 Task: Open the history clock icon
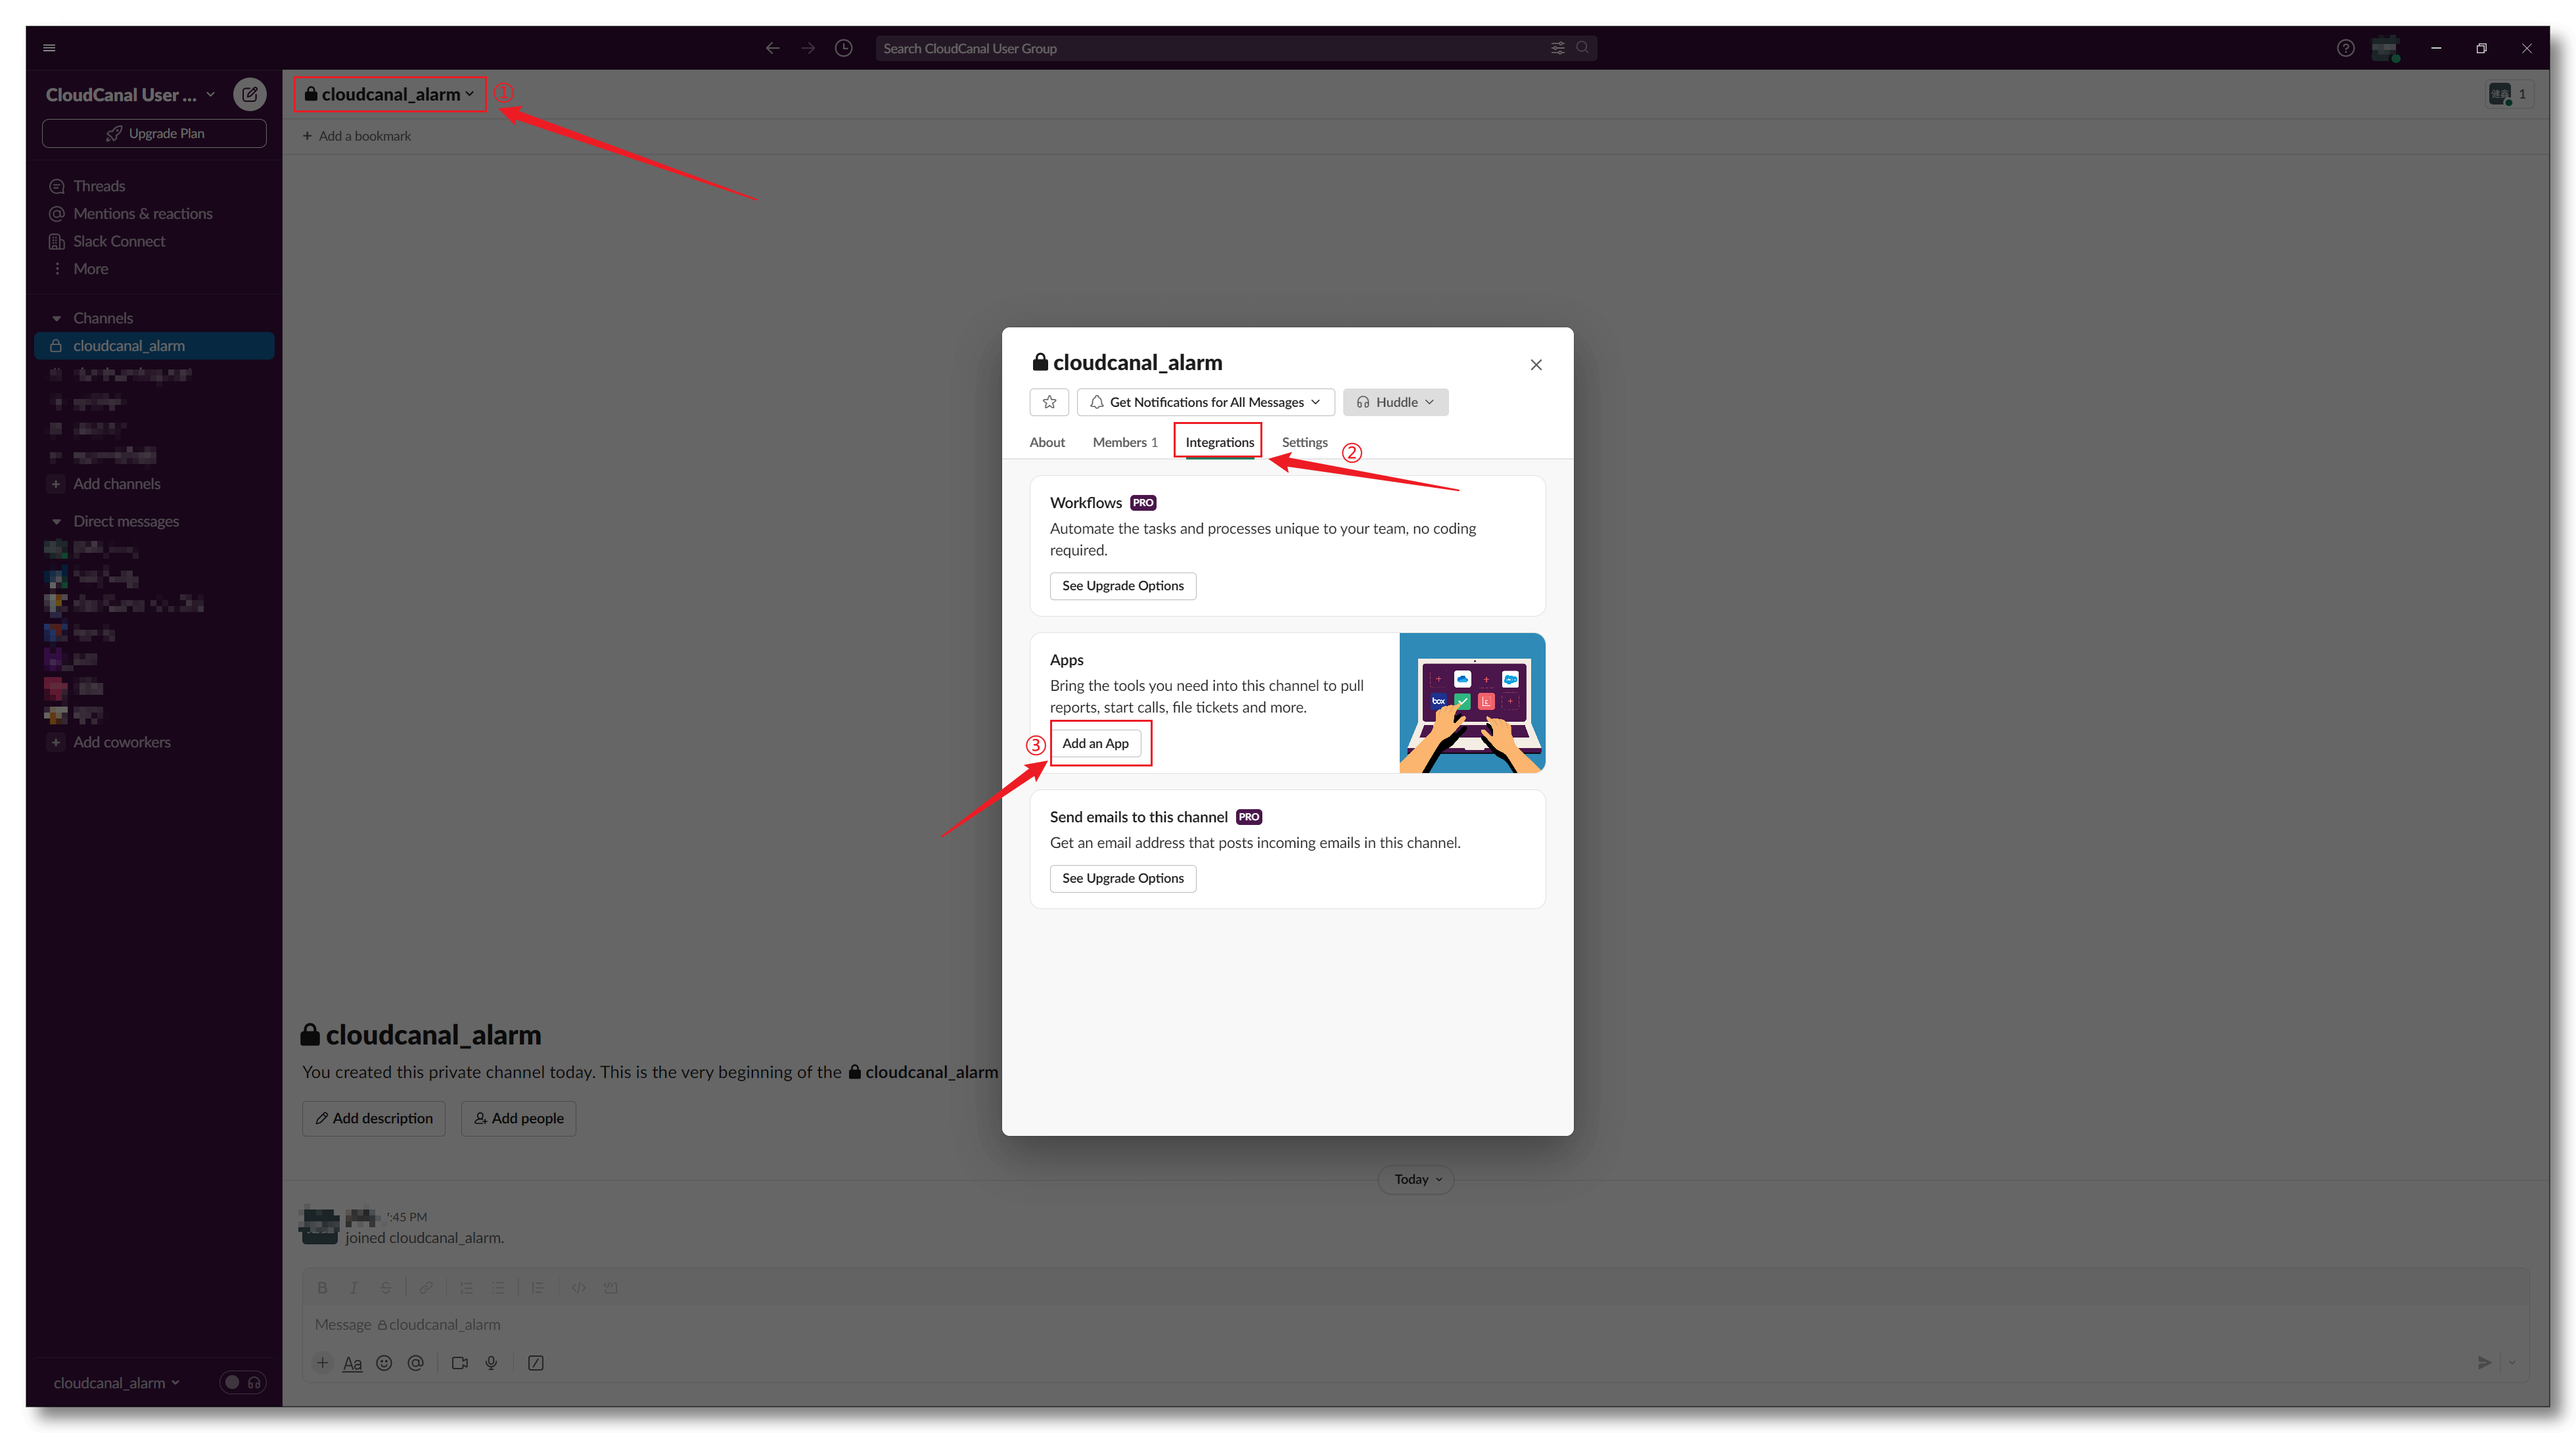843,48
